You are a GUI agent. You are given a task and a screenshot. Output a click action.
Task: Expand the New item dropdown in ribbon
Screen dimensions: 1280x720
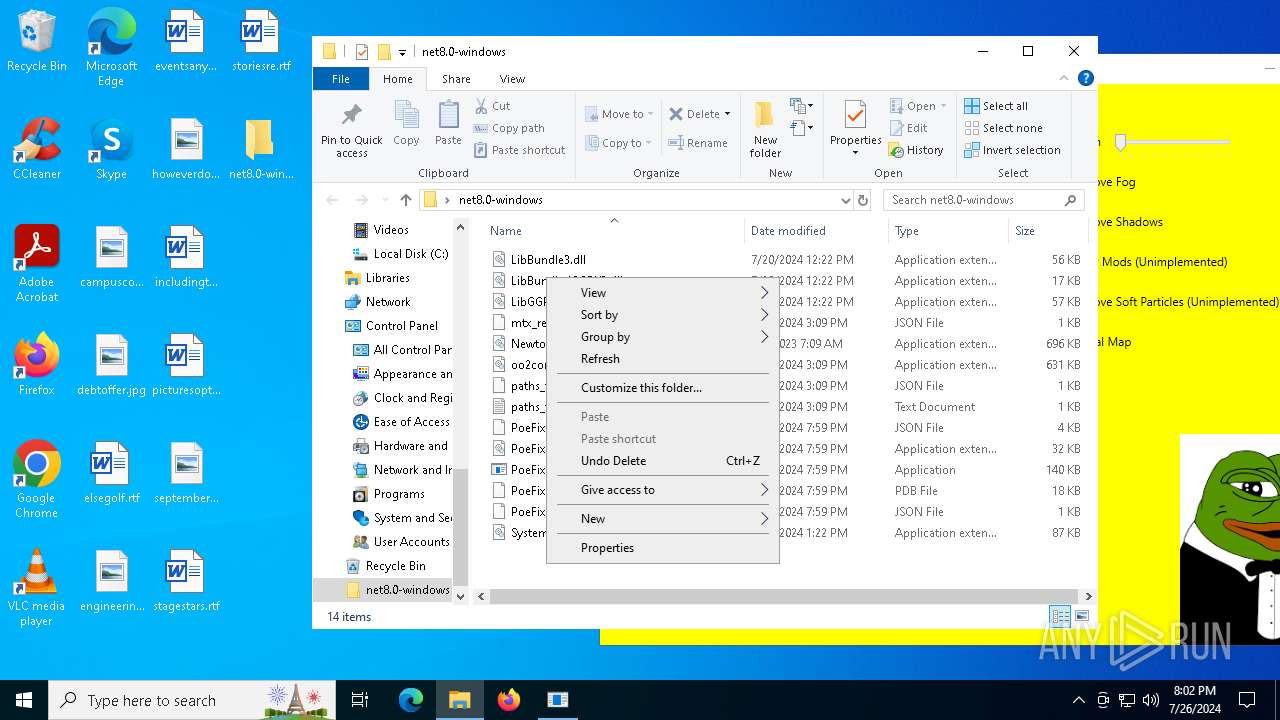[x=801, y=105]
